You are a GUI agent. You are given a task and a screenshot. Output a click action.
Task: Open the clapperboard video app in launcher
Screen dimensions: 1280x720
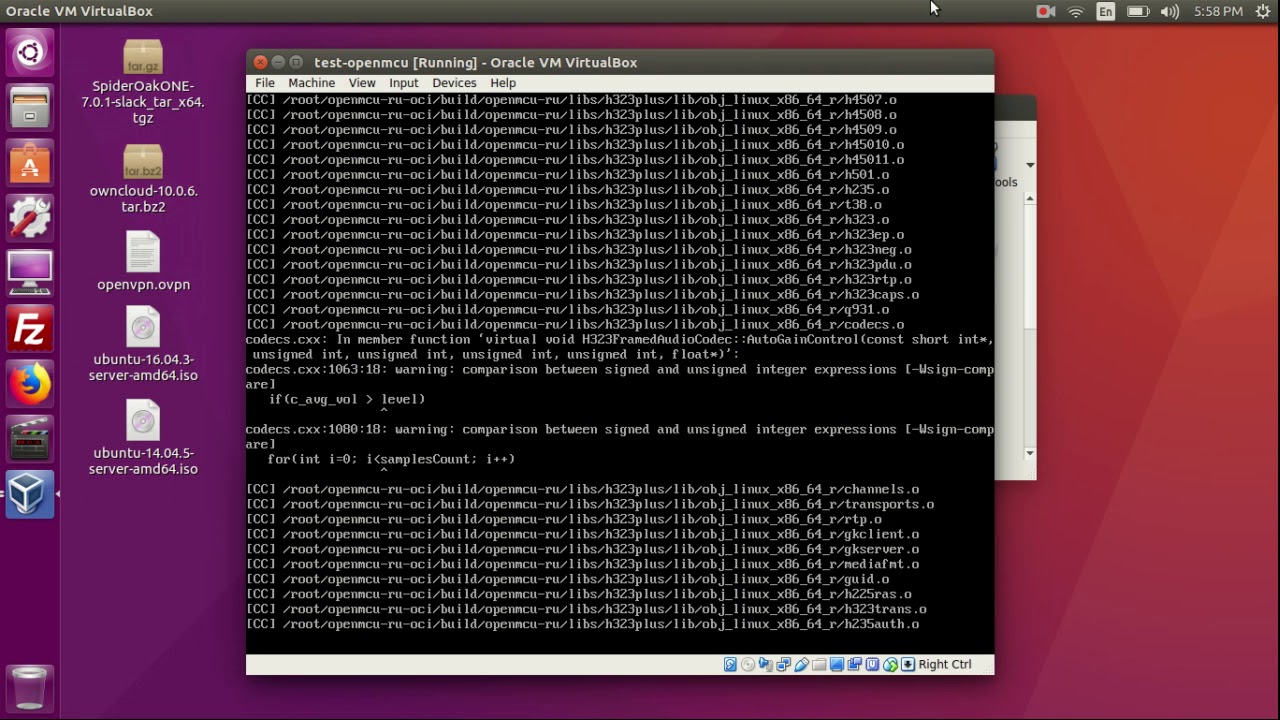coord(30,438)
